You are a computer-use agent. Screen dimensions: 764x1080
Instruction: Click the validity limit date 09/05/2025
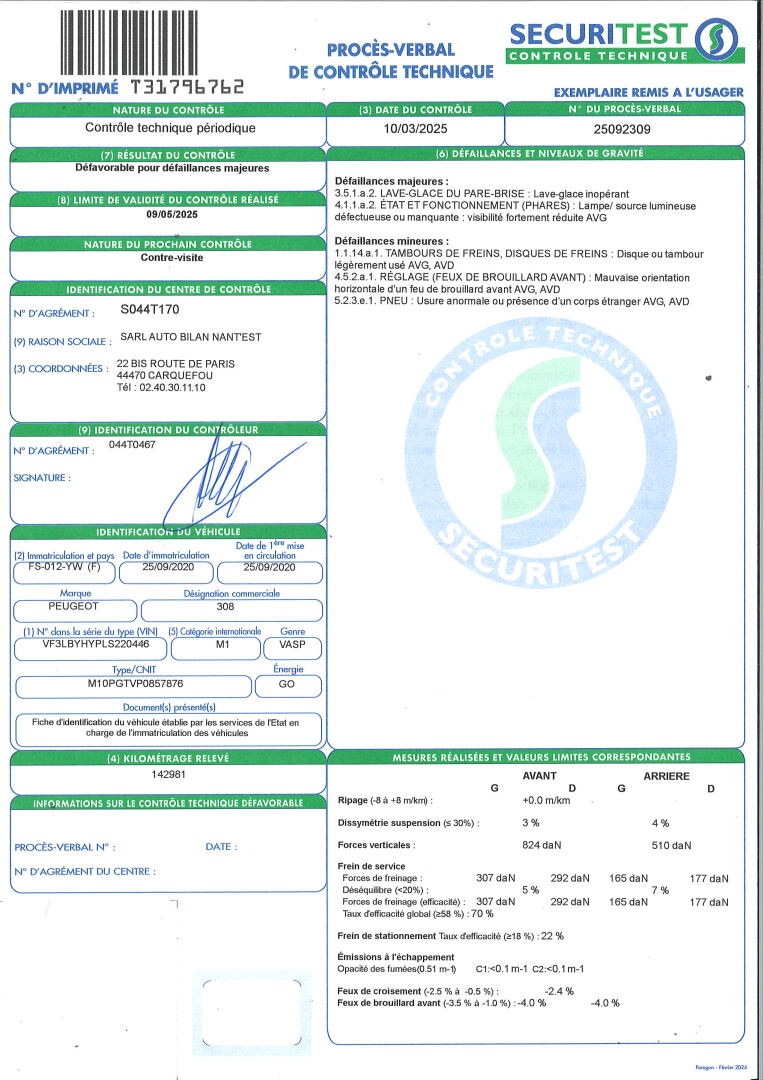tap(172, 214)
